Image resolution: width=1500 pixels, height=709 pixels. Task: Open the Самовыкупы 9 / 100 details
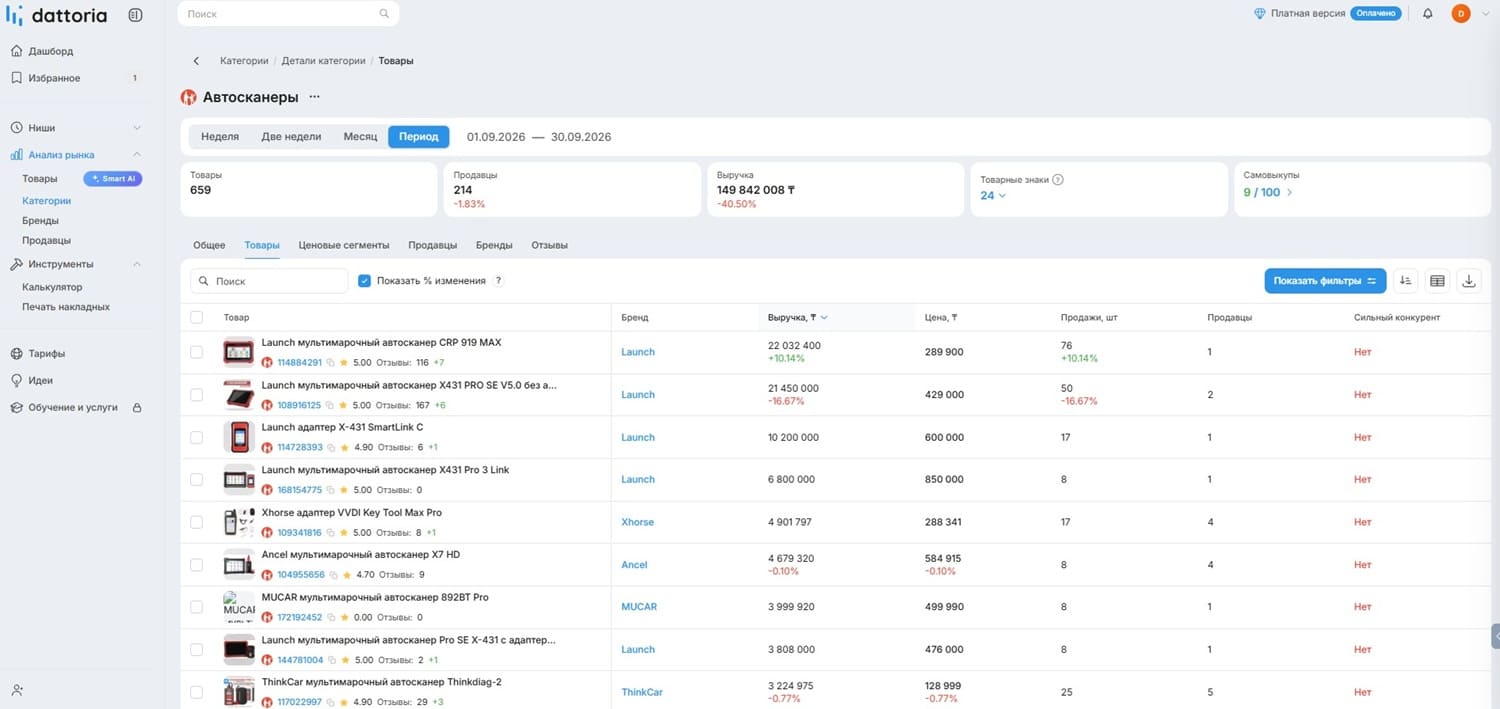pyautogui.click(x=1268, y=192)
